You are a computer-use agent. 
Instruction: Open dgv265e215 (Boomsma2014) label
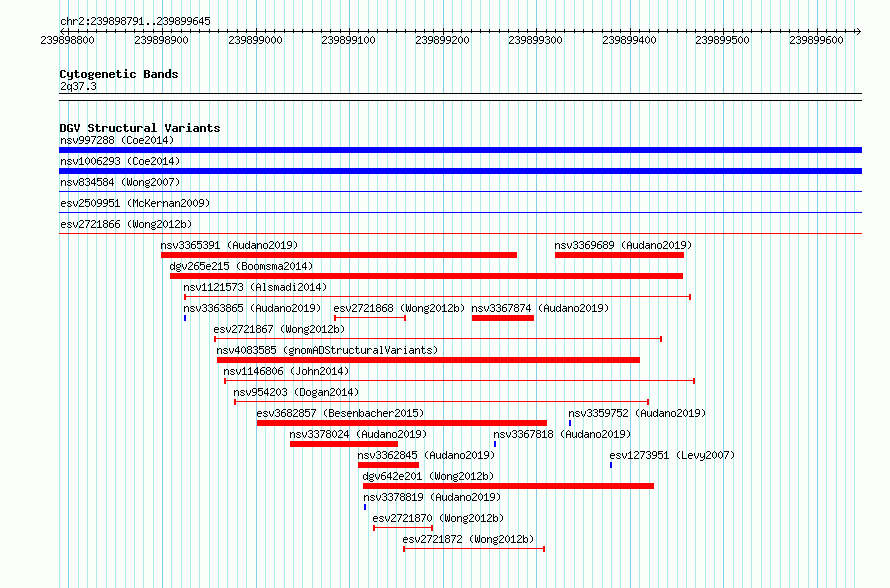pos(241,266)
